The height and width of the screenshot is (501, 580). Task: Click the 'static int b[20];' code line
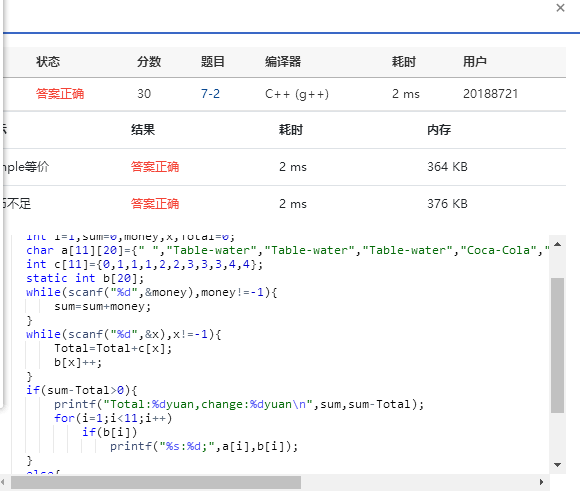[x=85, y=278]
